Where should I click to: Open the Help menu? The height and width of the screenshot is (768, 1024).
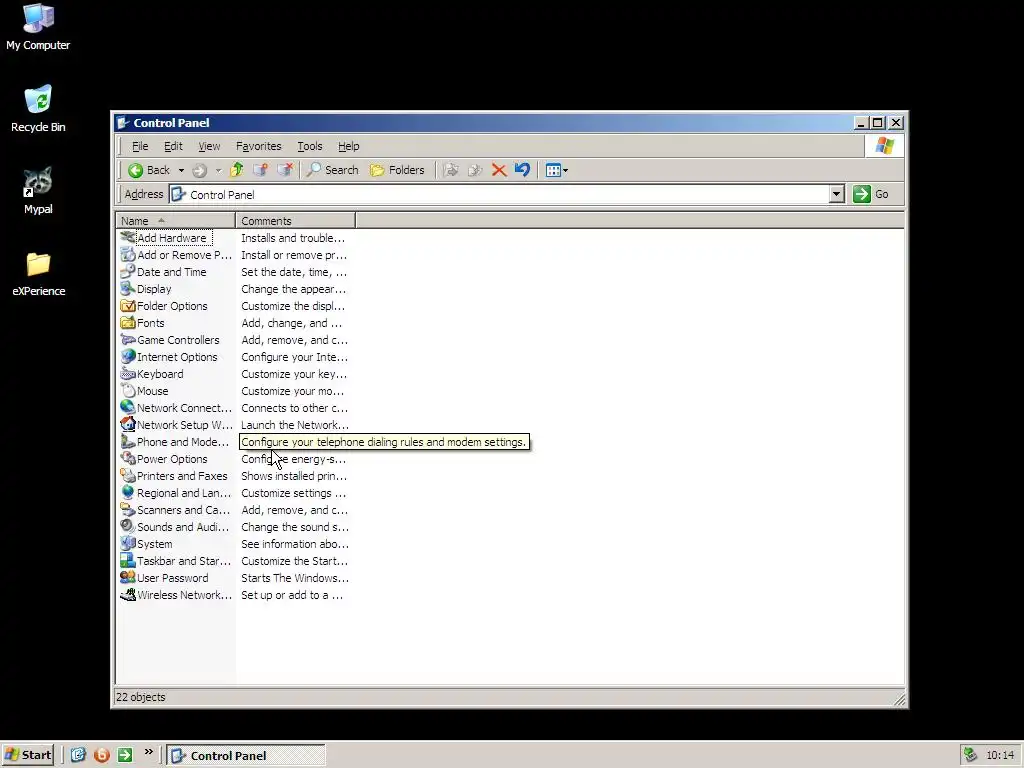click(348, 146)
